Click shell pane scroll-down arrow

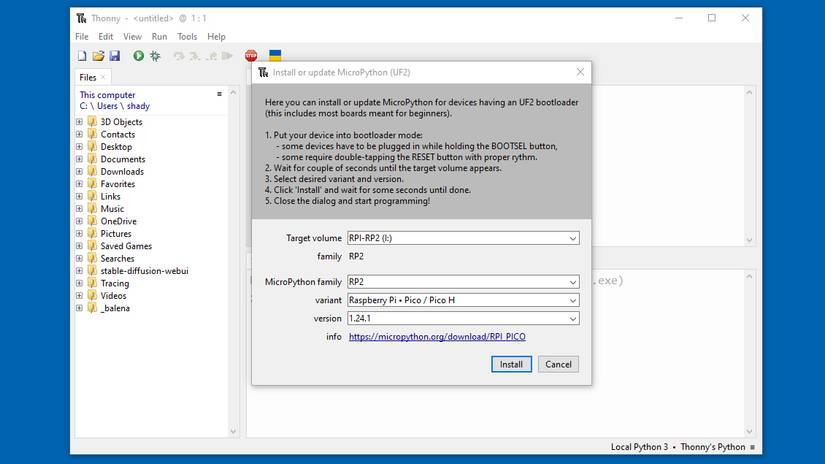click(749, 432)
